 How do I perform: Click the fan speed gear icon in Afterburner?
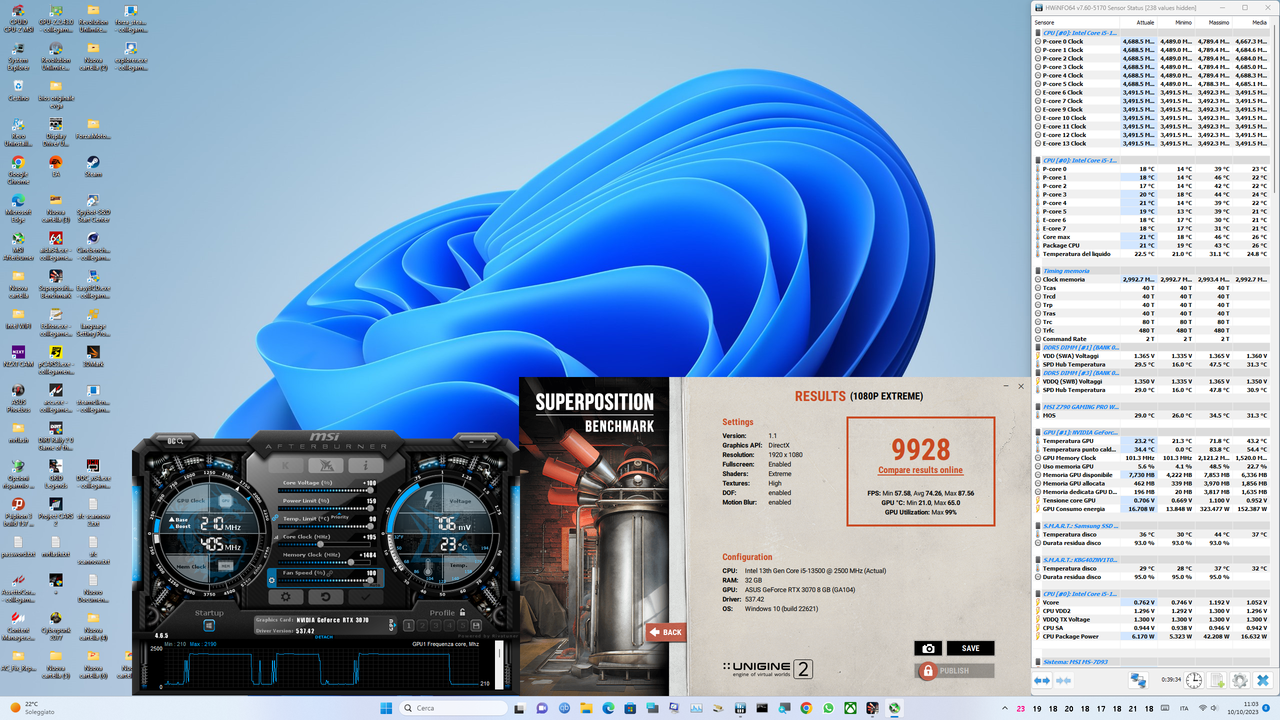coord(272,580)
